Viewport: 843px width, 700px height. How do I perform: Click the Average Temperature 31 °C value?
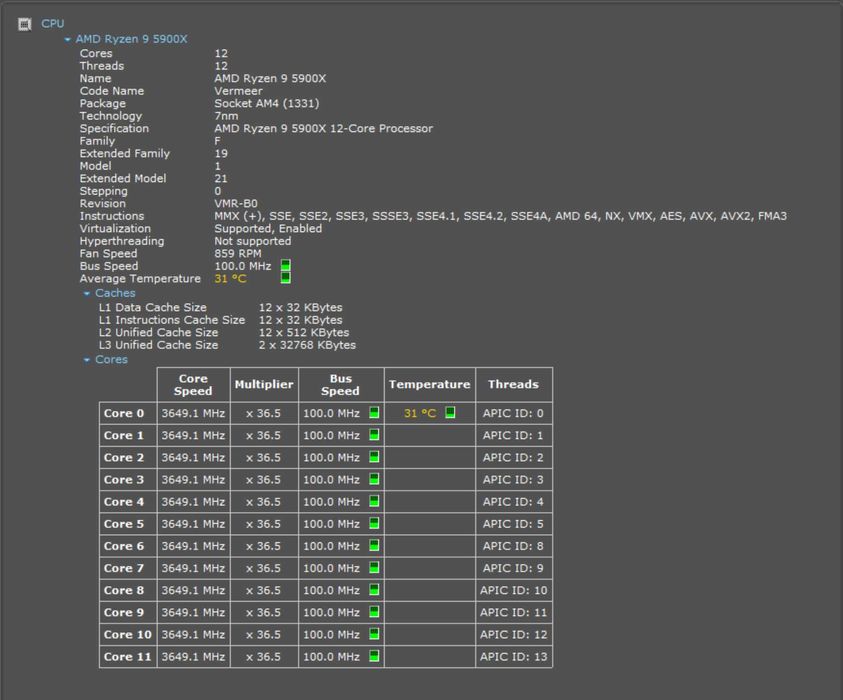(230, 278)
